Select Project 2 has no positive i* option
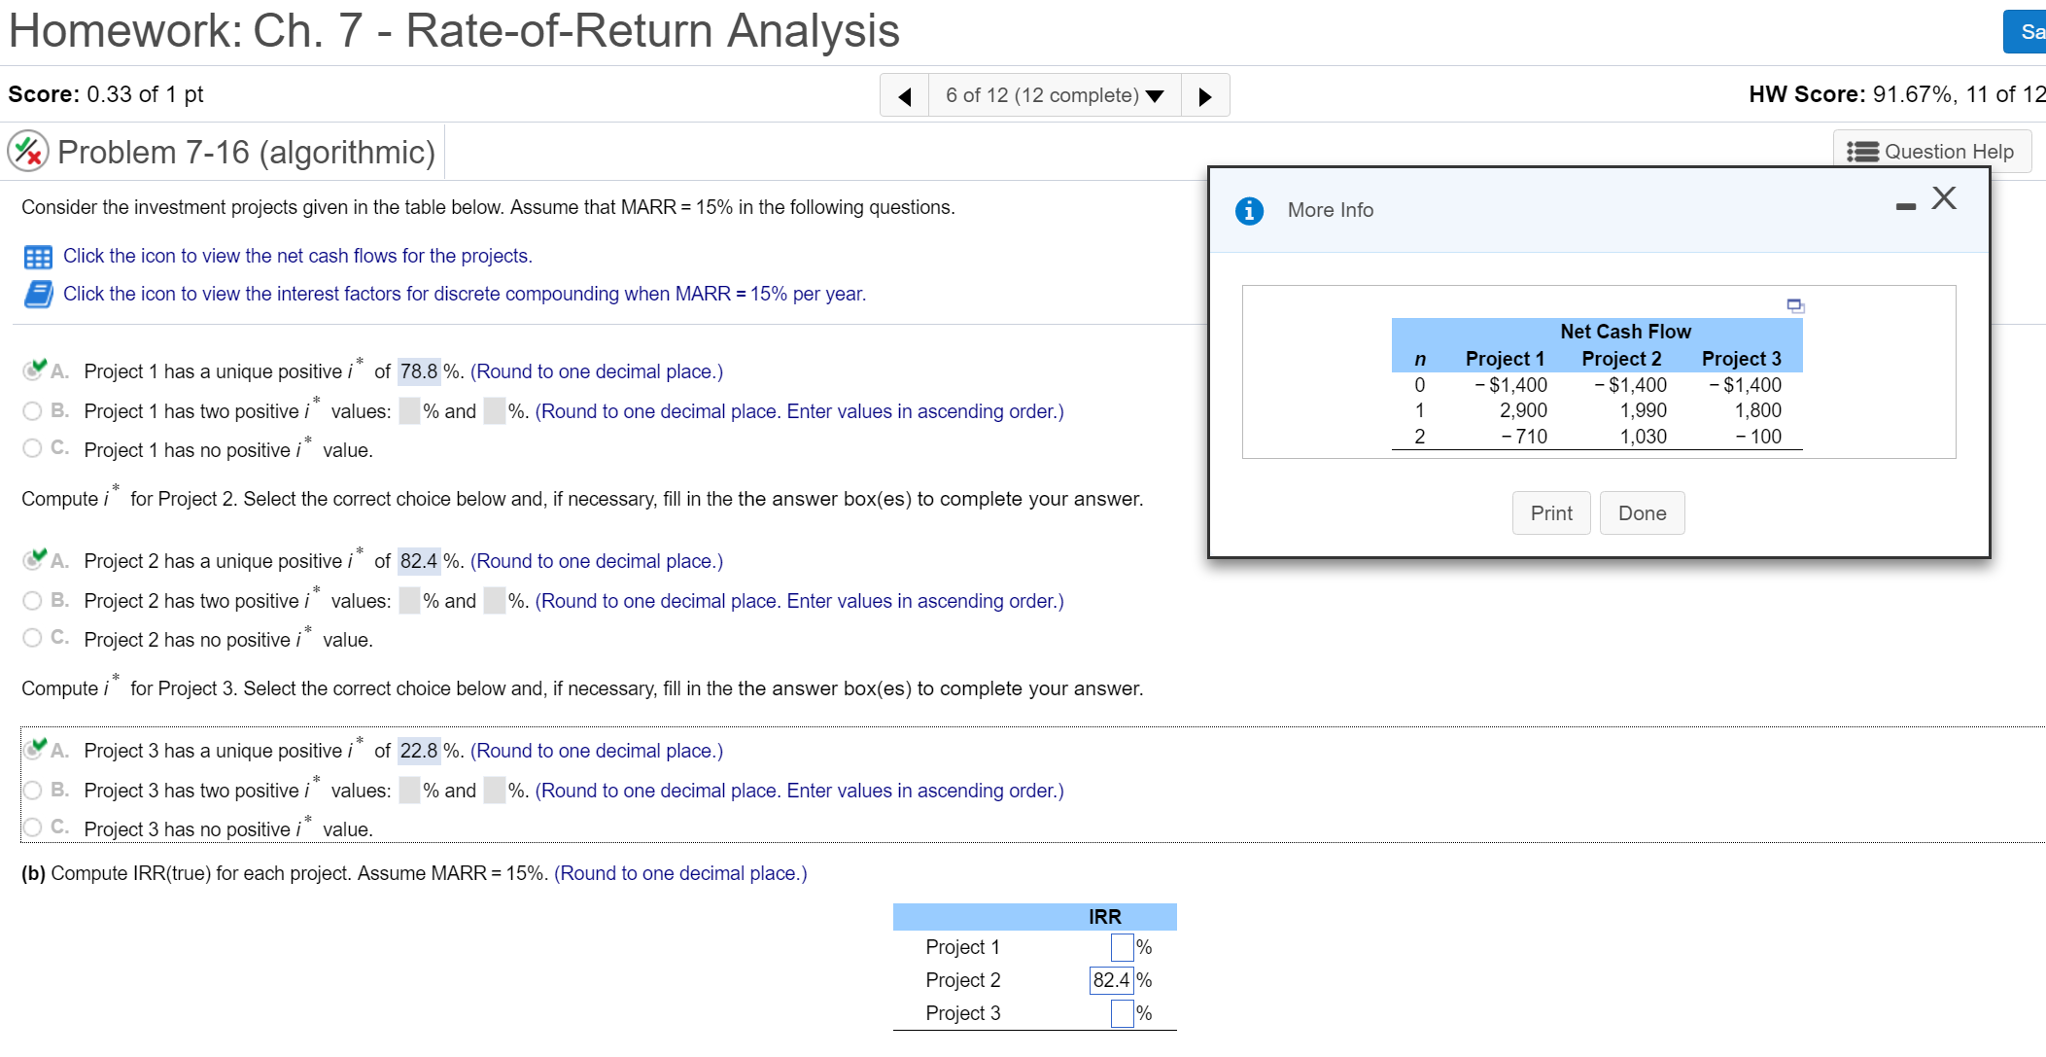The height and width of the screenshot is (1057, 2046). click(32, 638)
